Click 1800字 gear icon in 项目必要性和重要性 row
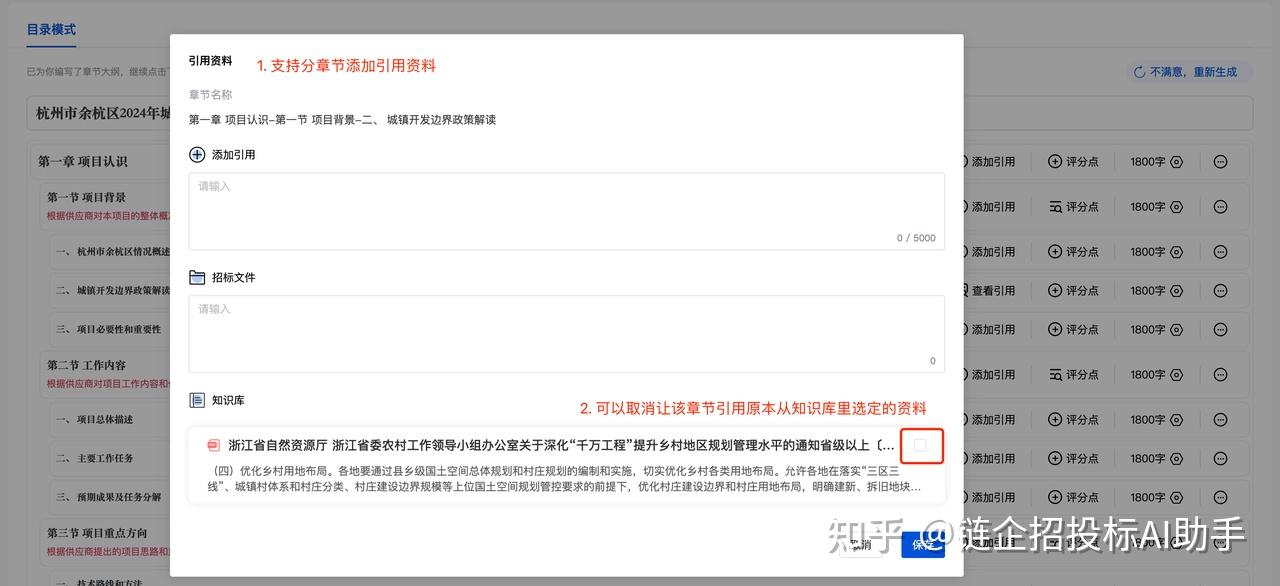The width and height of the screenshot is (1280, 586). pyautogui.click(x=1176, y=330)
